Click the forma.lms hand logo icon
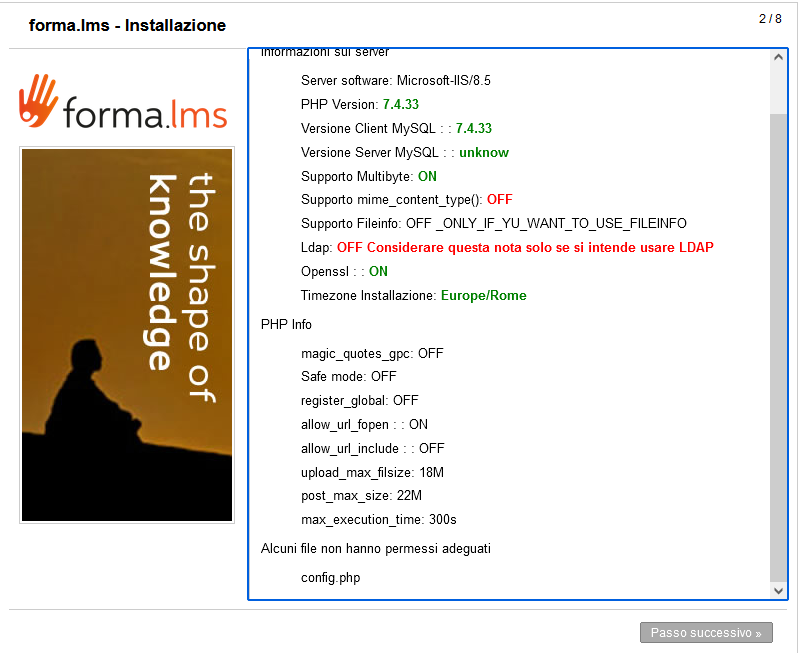Screen dimensions: 798x653 pos(38,100)
